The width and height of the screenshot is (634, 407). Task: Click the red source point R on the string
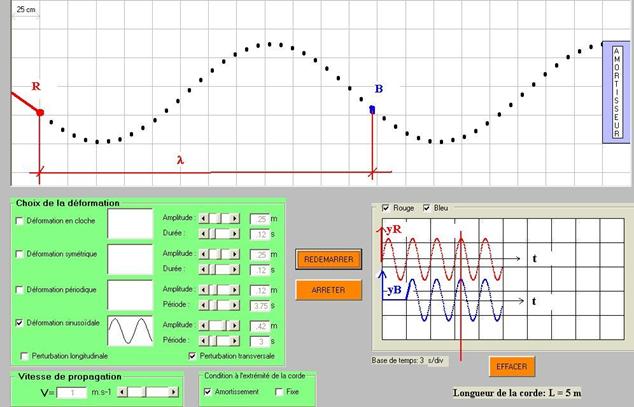point(40,113)
